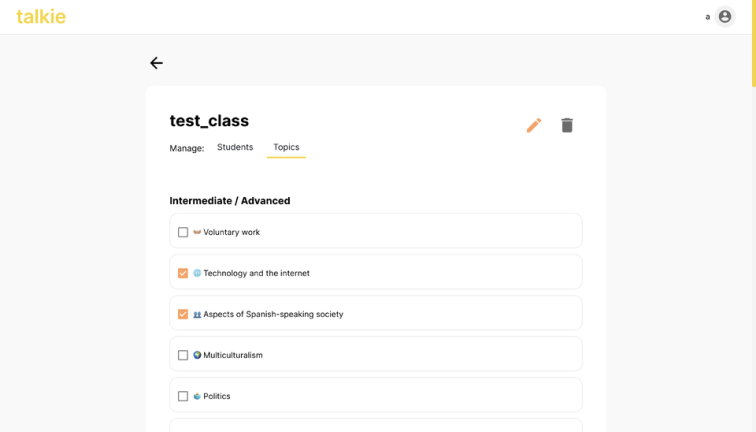This screenshot has height=432, width=756.
Task: Click the Technology and the internet emoji icon
Action: [x=197, y=273]
